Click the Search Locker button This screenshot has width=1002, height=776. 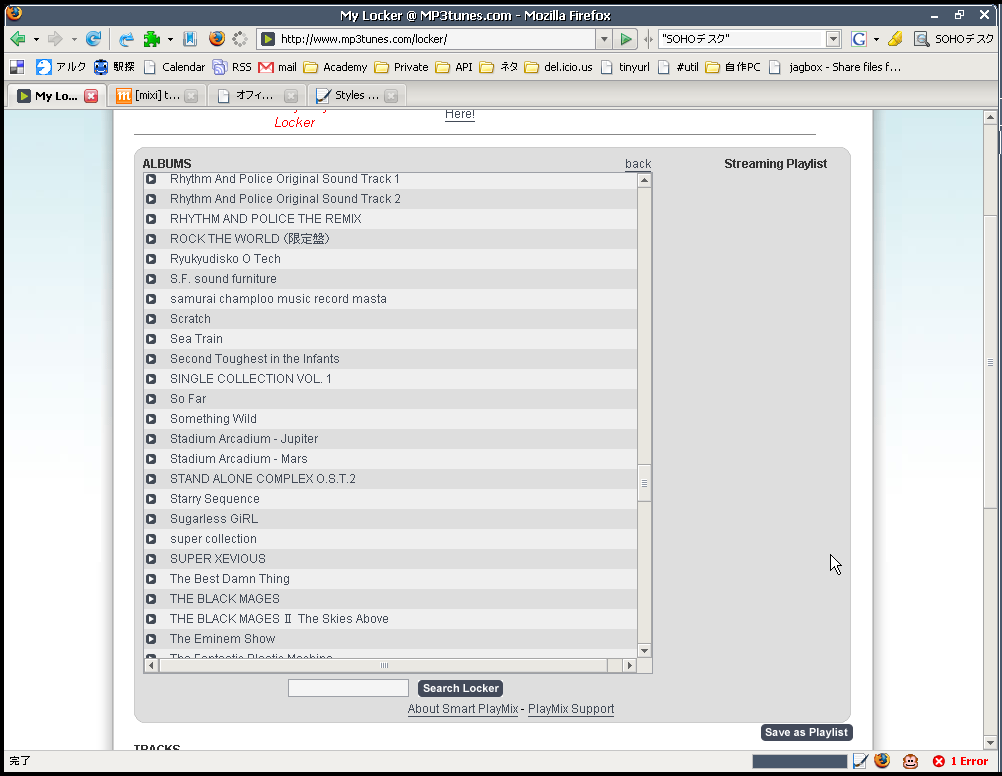tap(460, 688)
